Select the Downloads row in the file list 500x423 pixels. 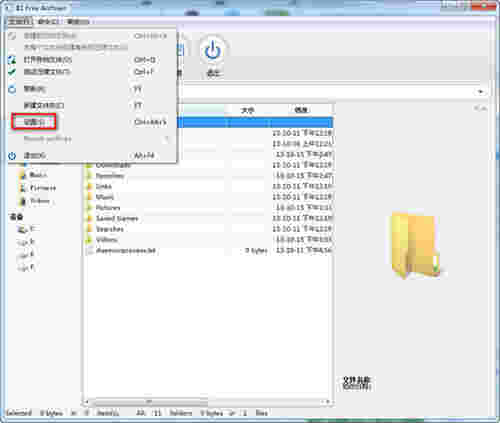(x=208, y=165)
